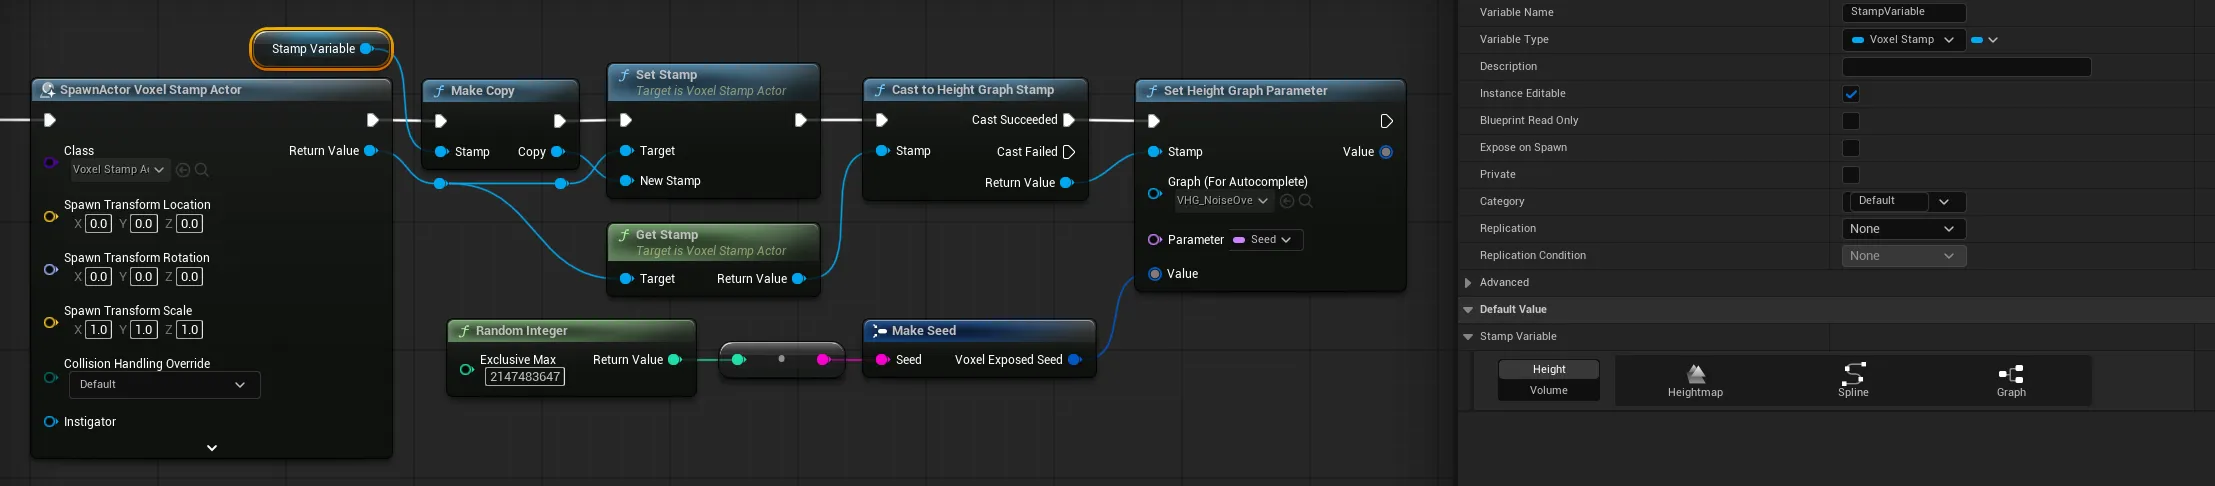The image size is (2215, 486).
Task: Switch to the Height tab
Action: (x=1548, y=370)
